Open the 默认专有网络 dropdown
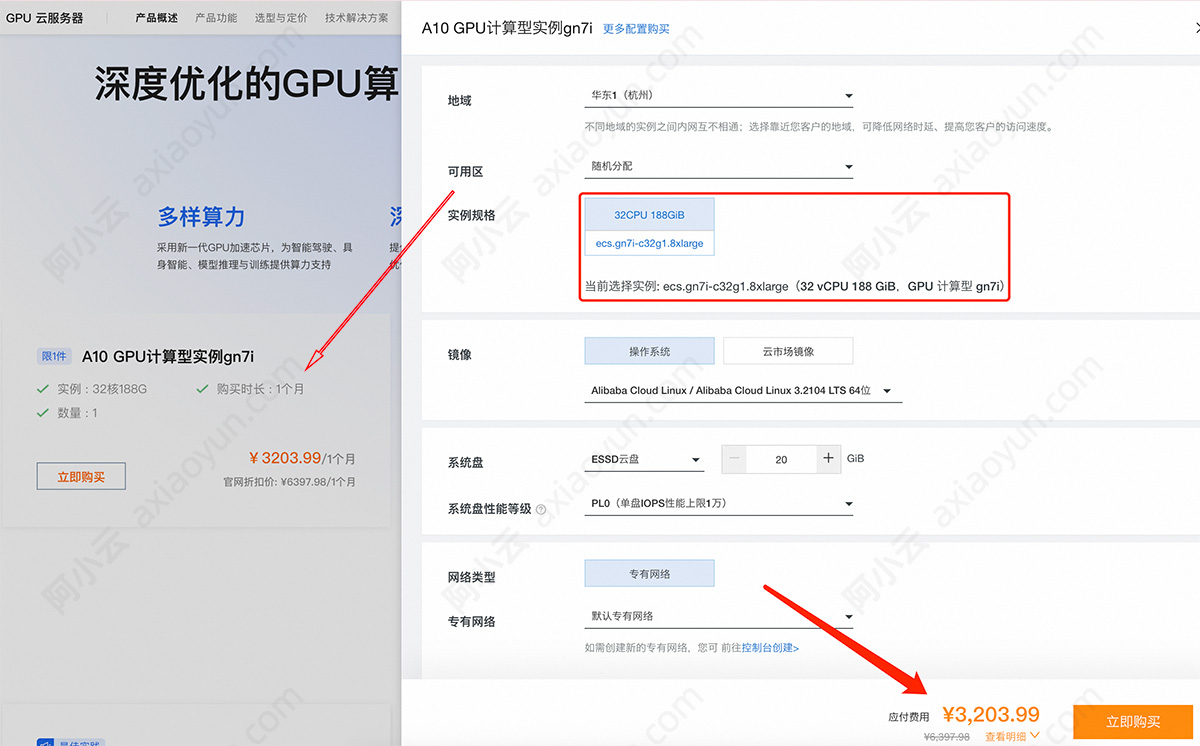The height and width of the screenshot is (746, 1200). (x=719, y=617)
